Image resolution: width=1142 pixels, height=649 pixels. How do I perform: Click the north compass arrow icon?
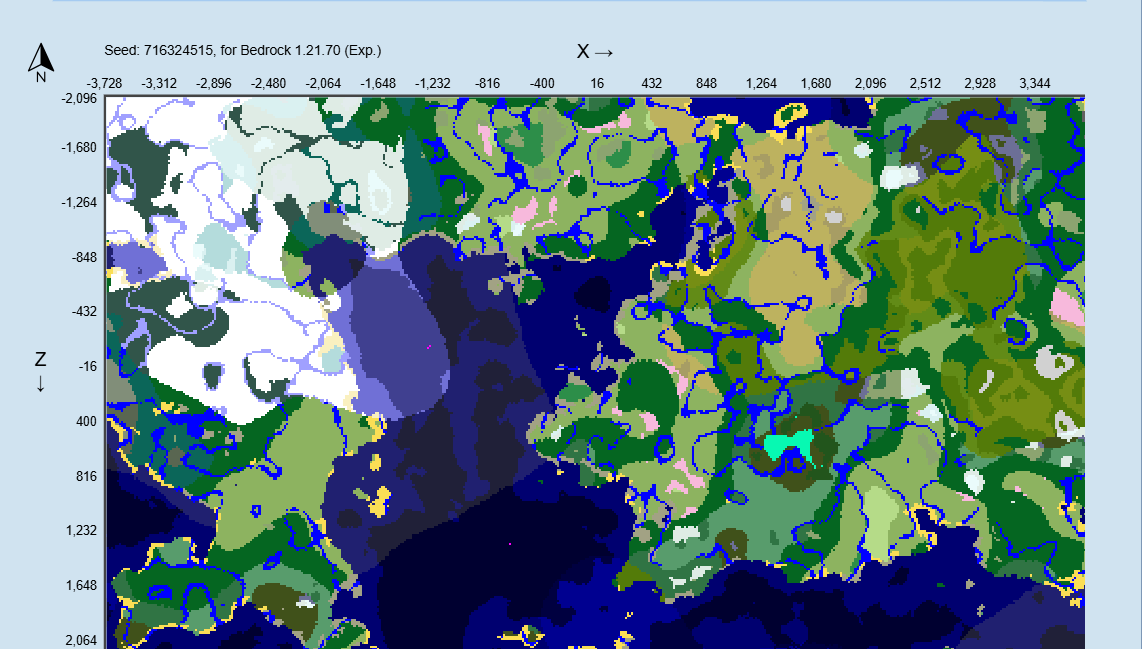41,63
